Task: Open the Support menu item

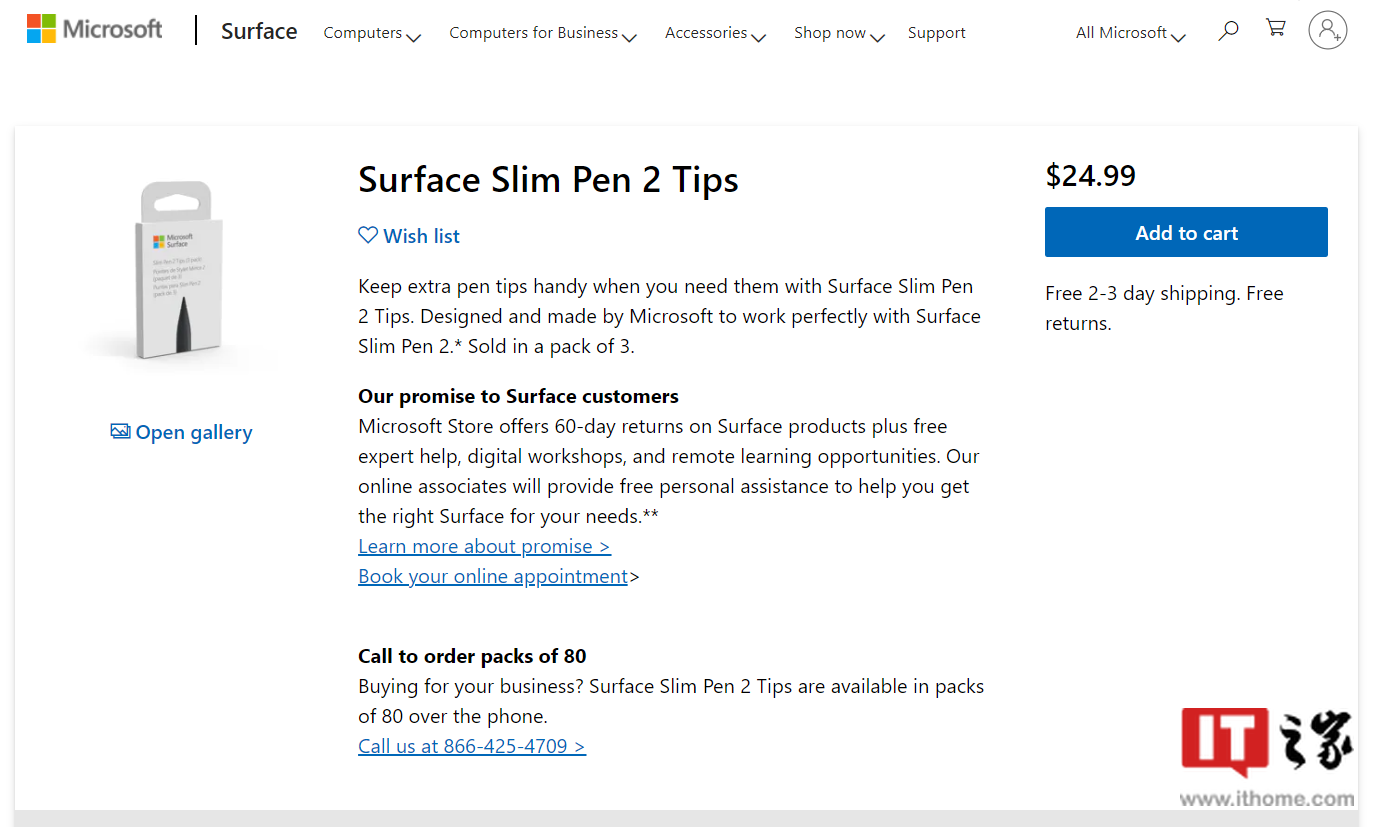Action: coord(937,33)
